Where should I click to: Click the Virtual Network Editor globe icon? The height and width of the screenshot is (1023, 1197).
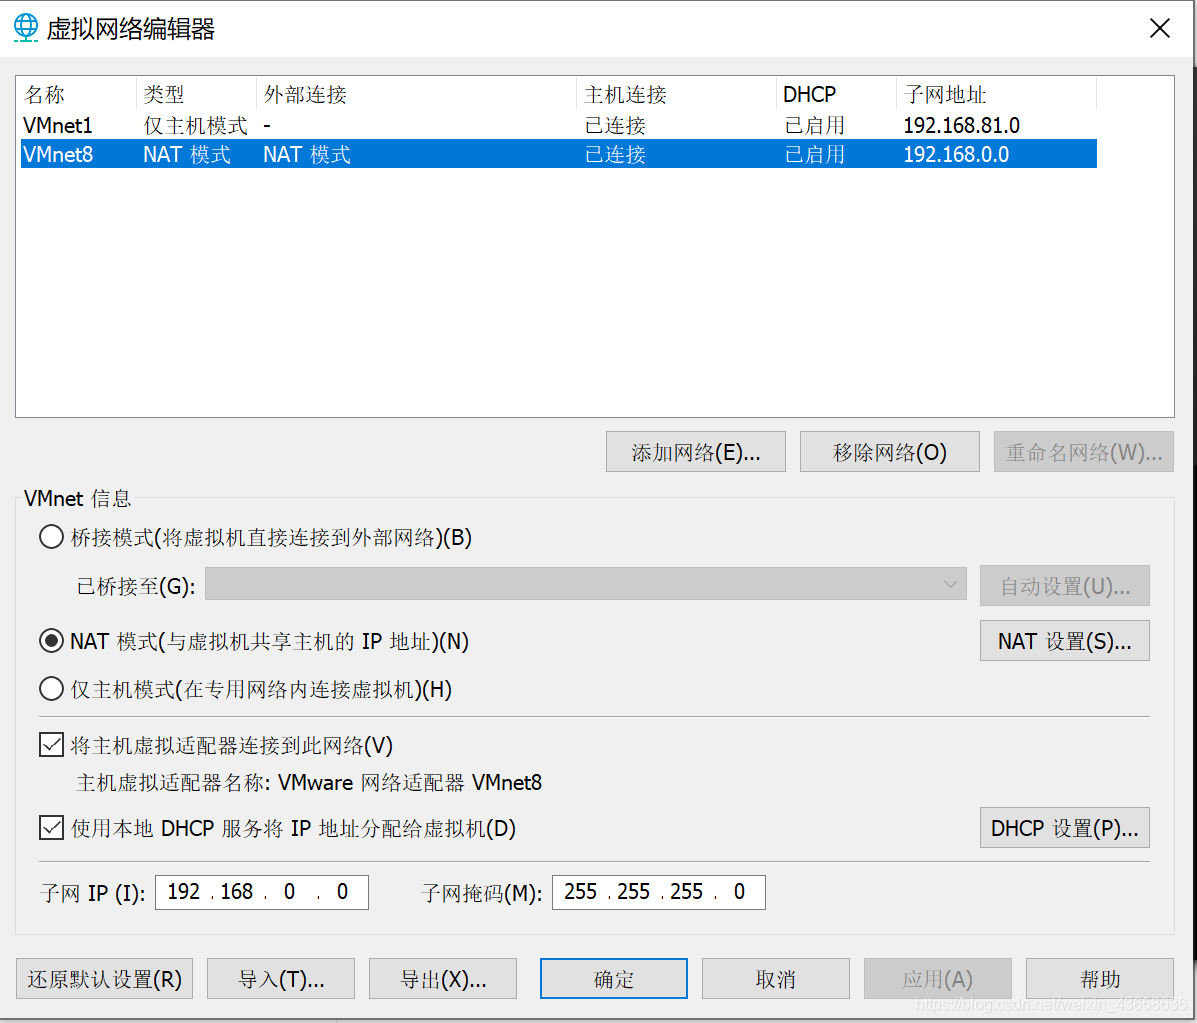pyautogui.click(x=25, y=27)
